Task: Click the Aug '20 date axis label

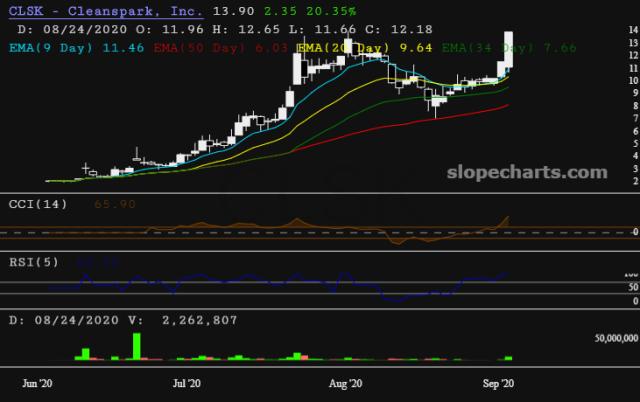Action: coord(345,383)
